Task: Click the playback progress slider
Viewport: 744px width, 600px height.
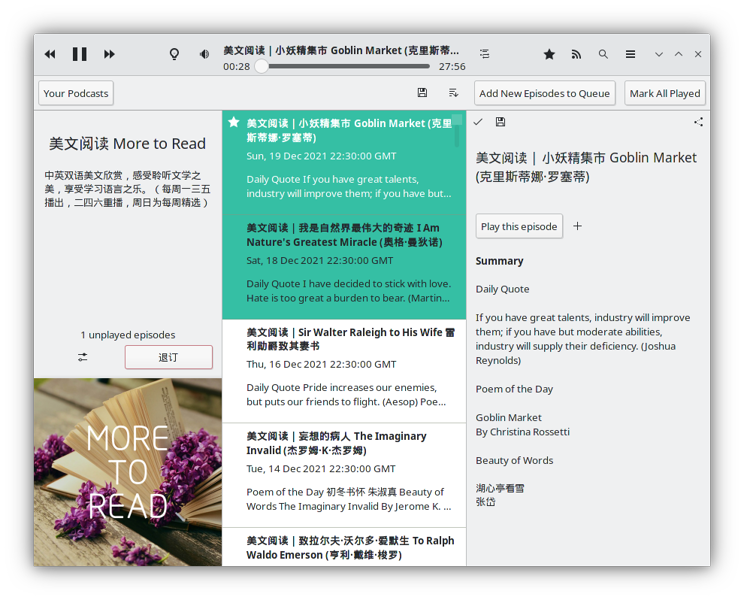Action: [x=345, y=67]
